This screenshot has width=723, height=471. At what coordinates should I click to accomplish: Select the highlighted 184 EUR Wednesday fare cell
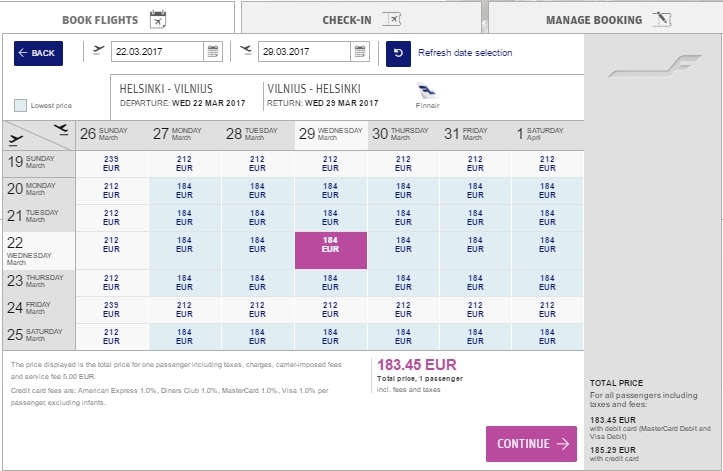click(331, 250)
